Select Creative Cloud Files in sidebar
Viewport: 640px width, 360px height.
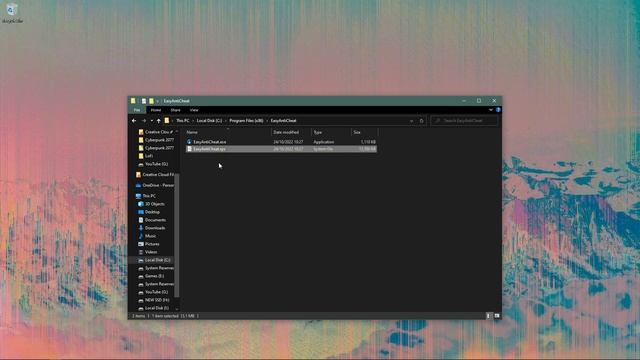tap(155, 175)
